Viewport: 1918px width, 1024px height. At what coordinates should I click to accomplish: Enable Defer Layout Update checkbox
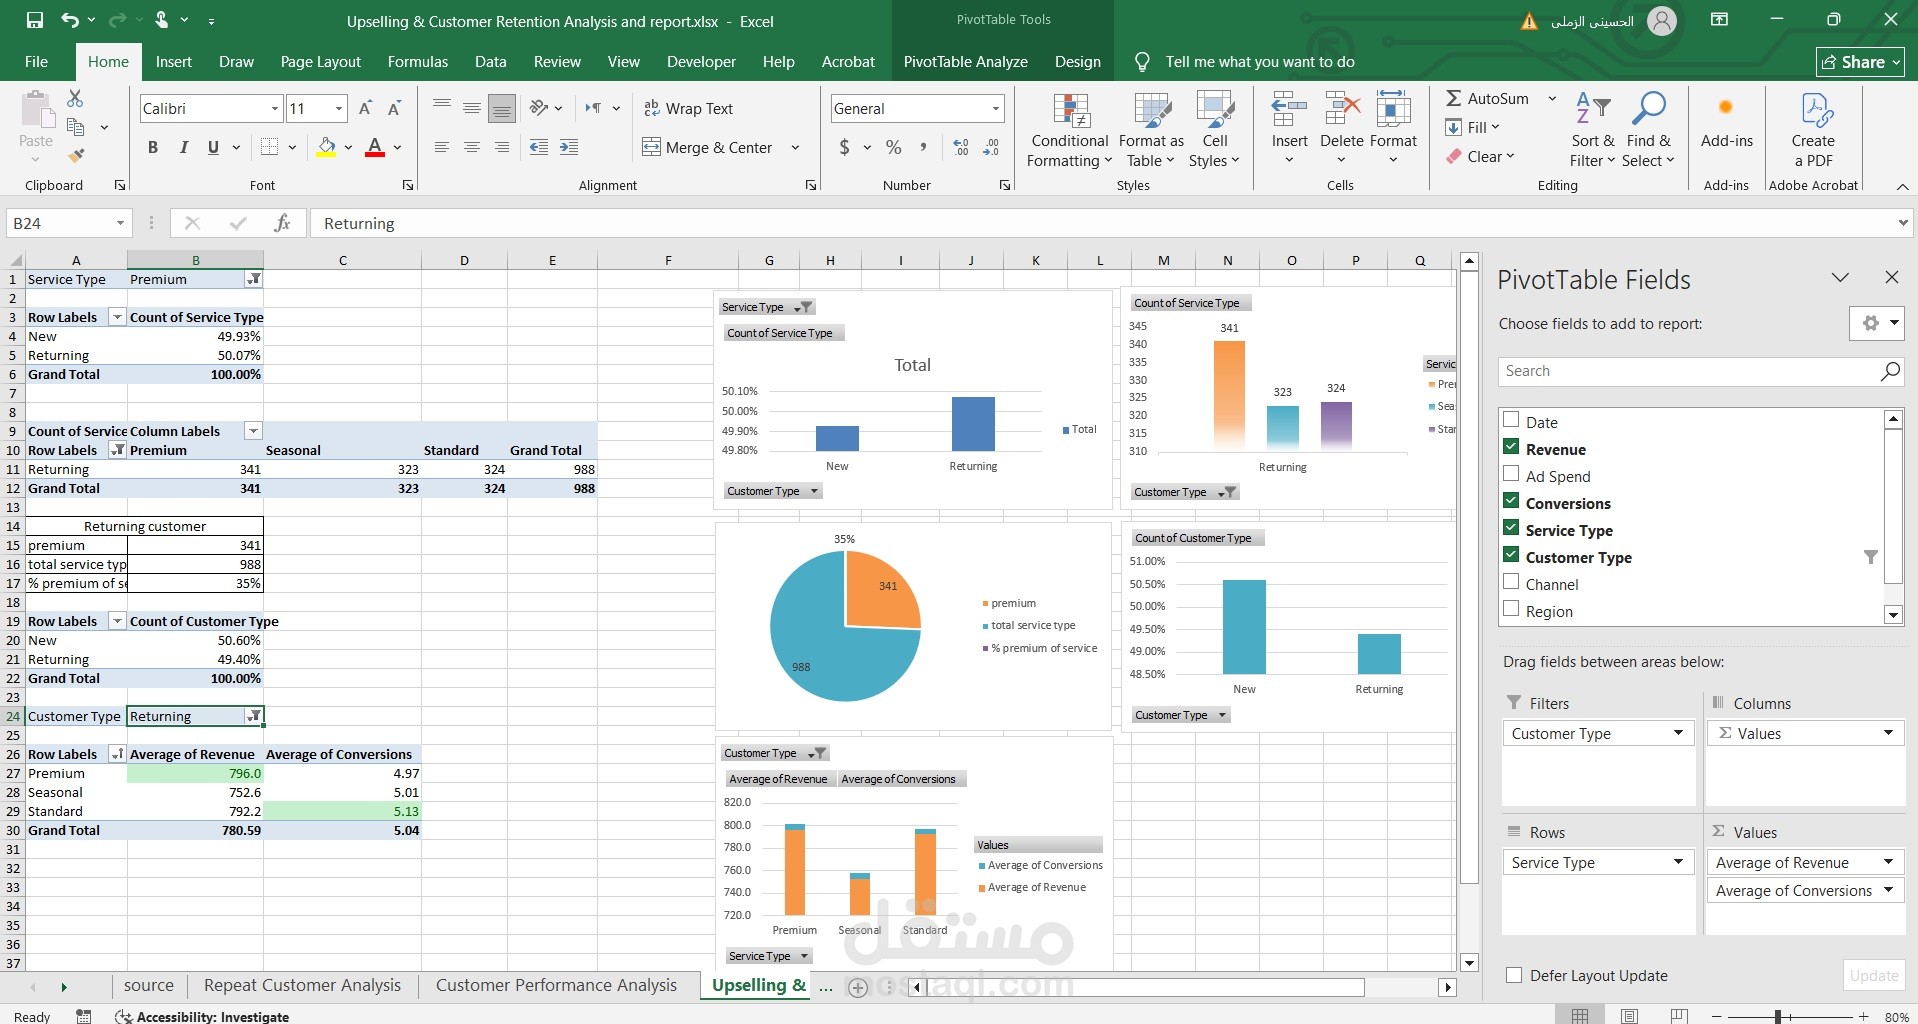1514,975
